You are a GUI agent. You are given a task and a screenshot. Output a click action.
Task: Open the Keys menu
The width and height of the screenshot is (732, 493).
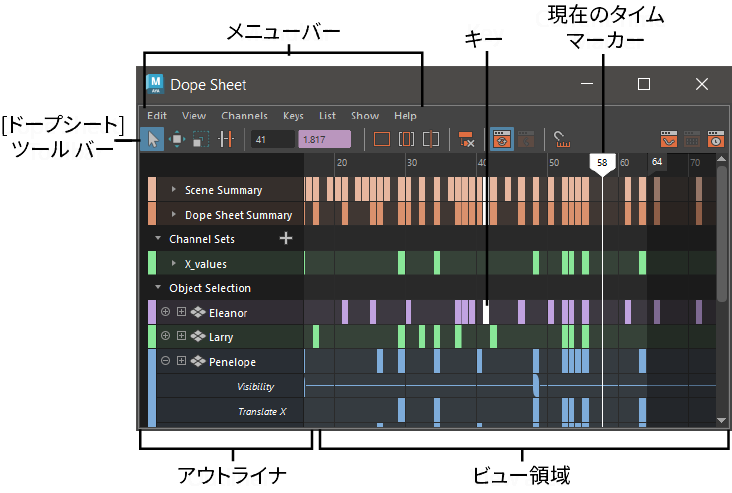tap(293, 116)
